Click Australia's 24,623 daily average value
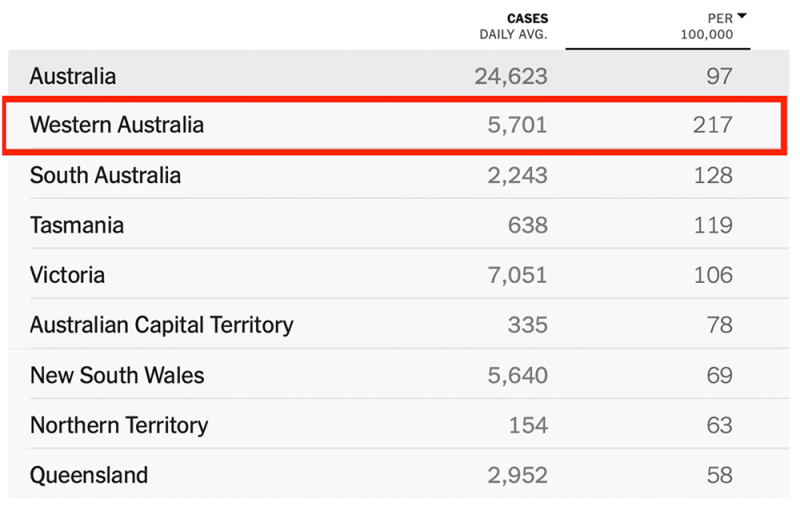This screenshot has width=800, height=506. pyautogui.click(x=511, y=77)
